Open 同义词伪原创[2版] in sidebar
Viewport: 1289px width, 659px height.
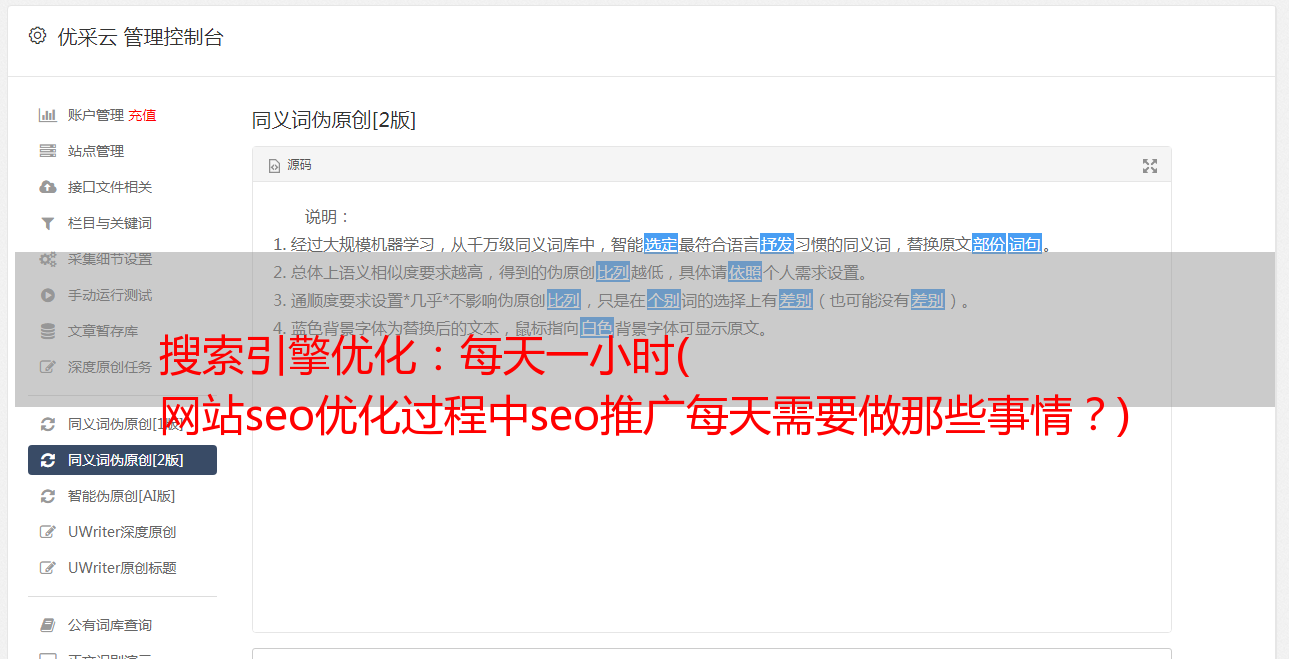122,460
